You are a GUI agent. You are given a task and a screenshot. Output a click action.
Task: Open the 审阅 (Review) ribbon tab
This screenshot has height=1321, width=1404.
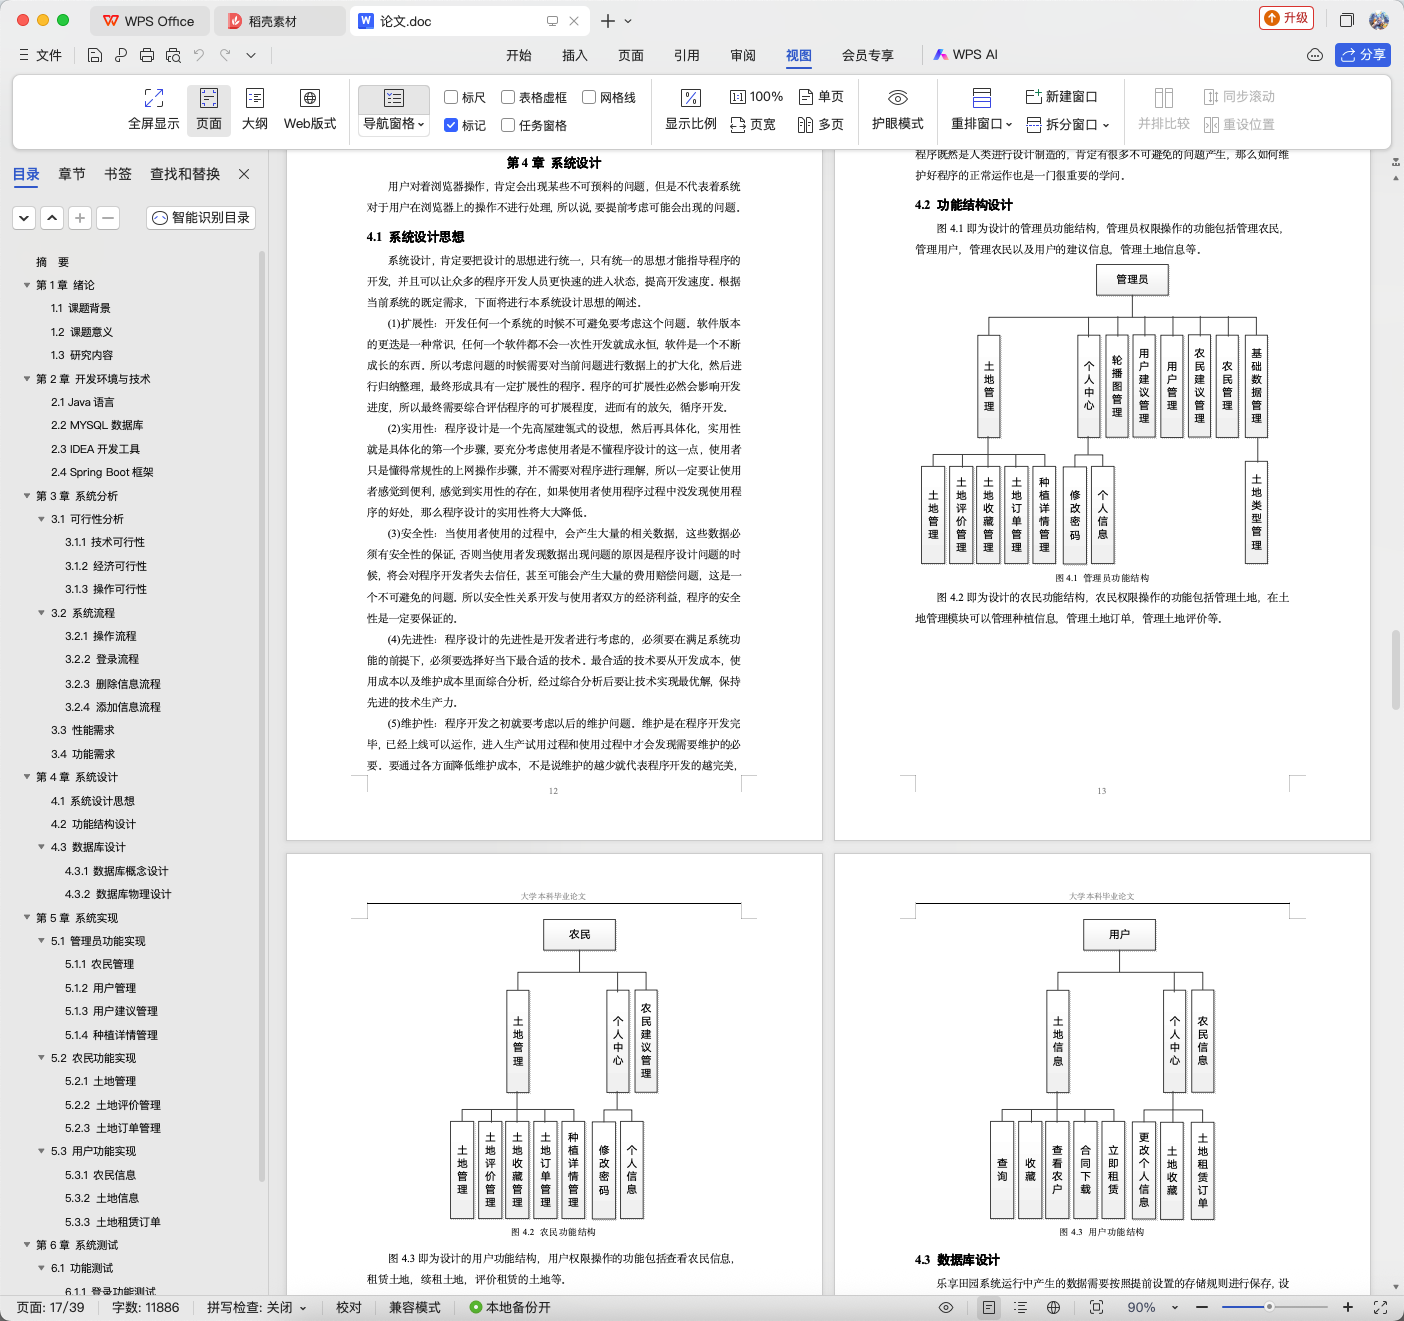pyautogui.click(x=743, y=55)
